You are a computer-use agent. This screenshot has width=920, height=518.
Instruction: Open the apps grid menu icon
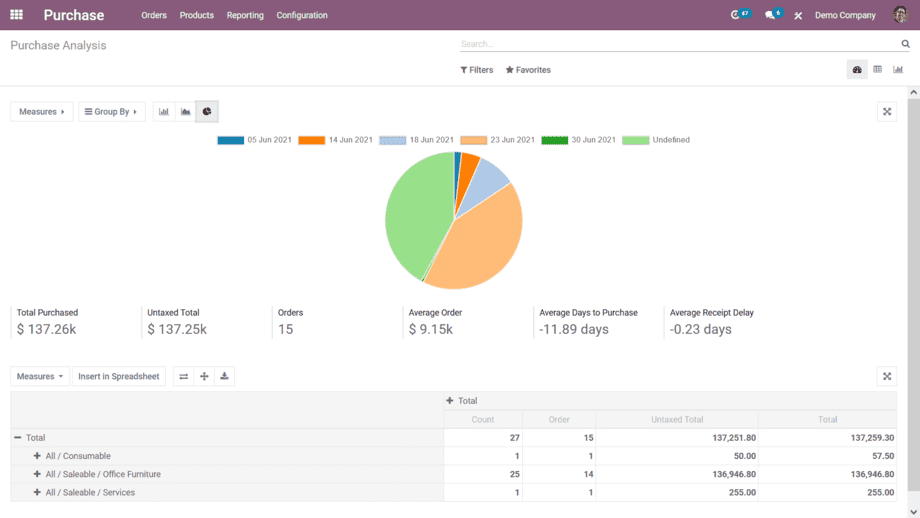(x=16, y=15)
